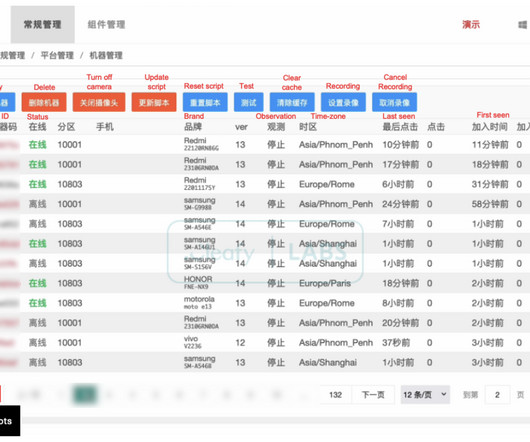
Task: Switch to the 常规管理 tab
Action: coord(43,24)
